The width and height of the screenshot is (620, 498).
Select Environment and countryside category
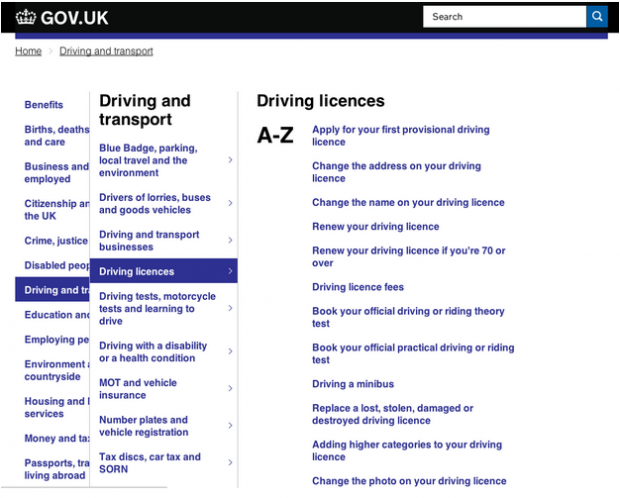pyautogui.click(x=57, y=370)
